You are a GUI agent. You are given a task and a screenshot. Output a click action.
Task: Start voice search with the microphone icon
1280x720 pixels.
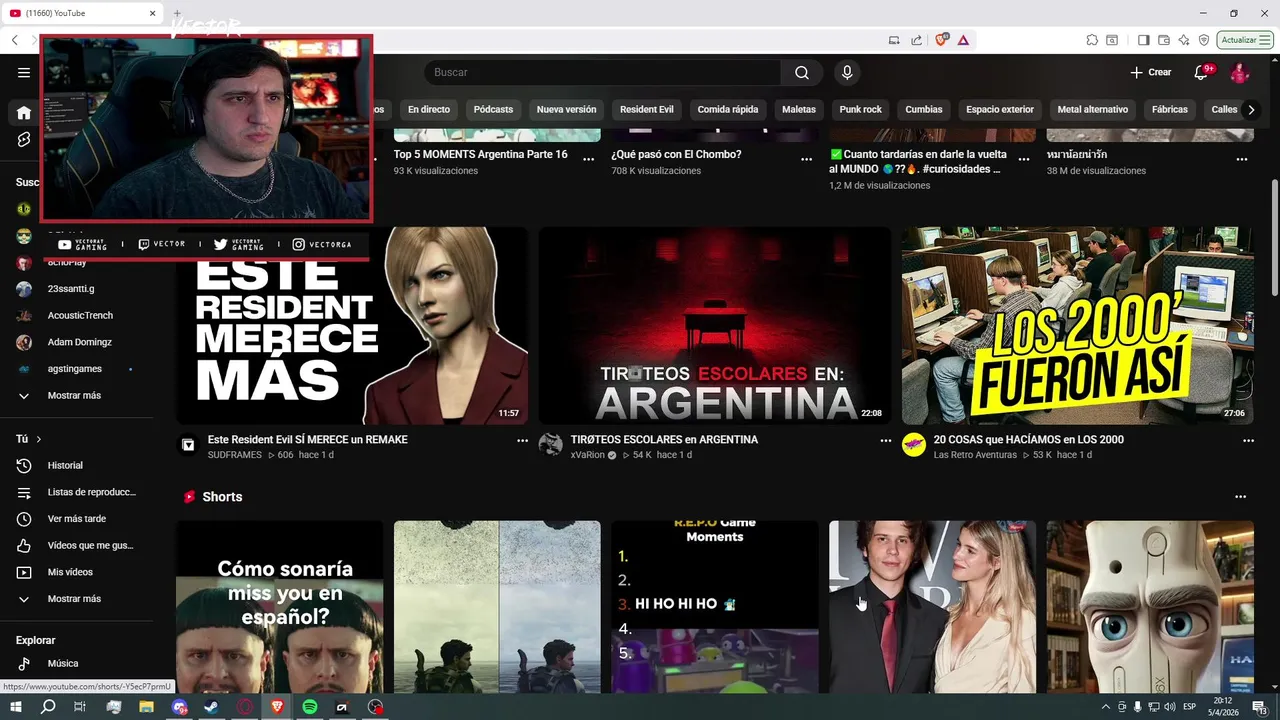point(847,72)
